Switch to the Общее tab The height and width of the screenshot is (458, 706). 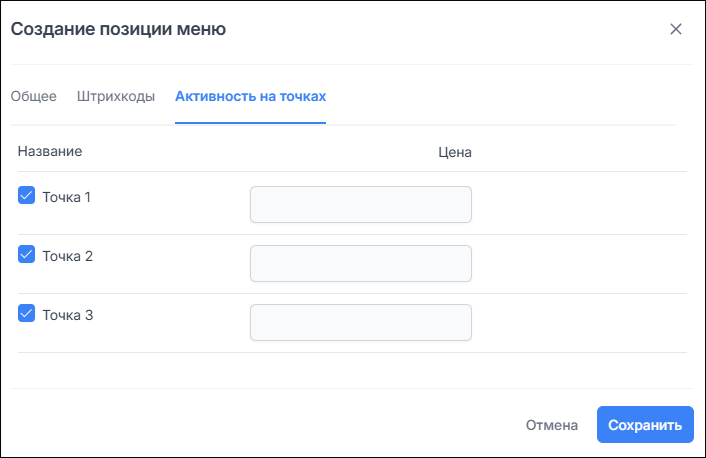pos(33,97)
